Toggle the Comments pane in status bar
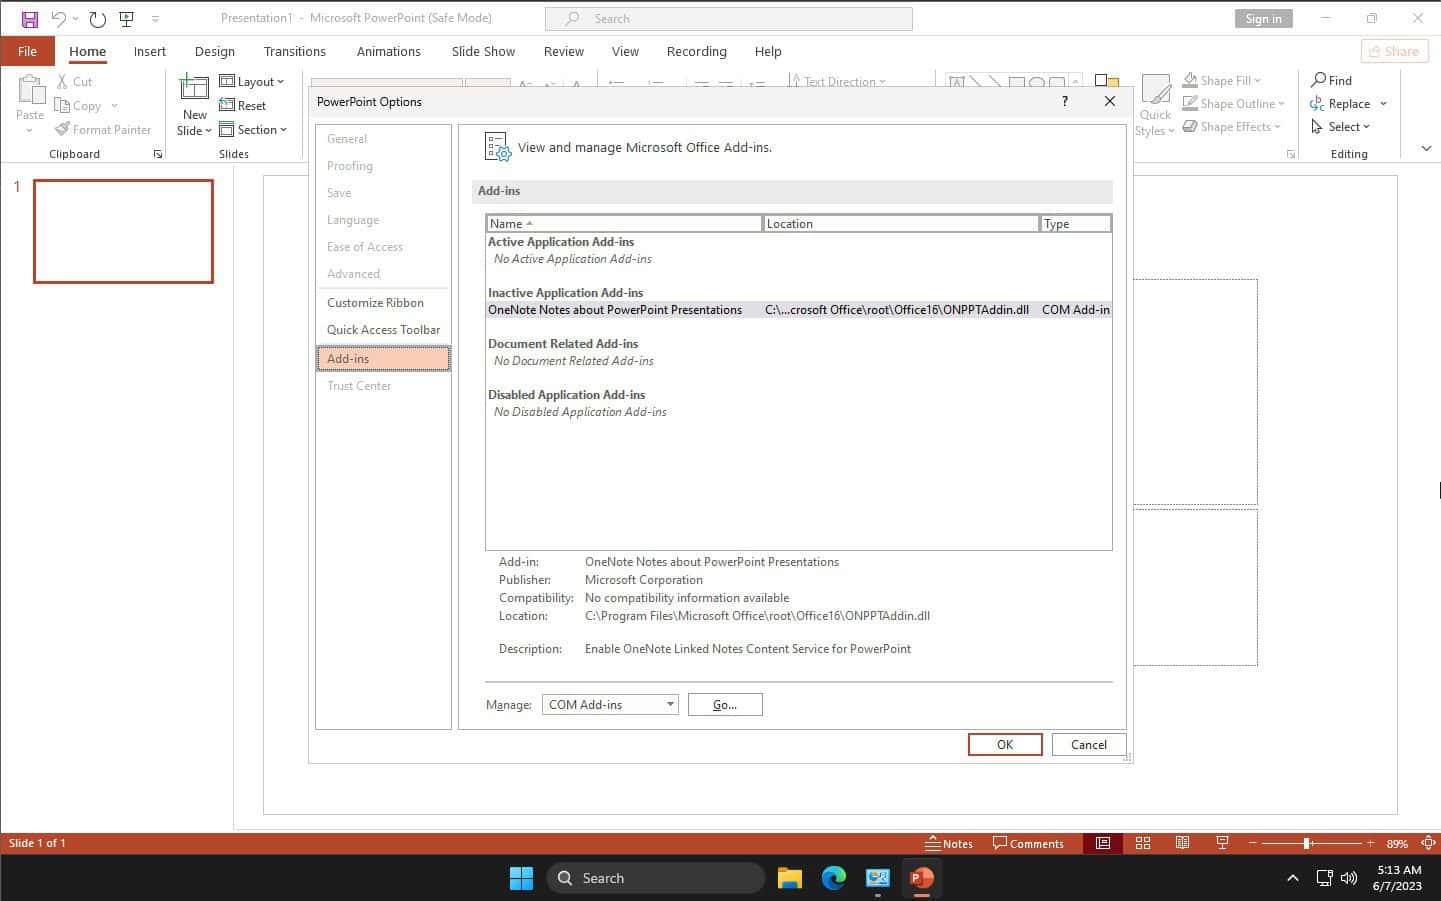1441x901 pixels. click(1028, 843)
